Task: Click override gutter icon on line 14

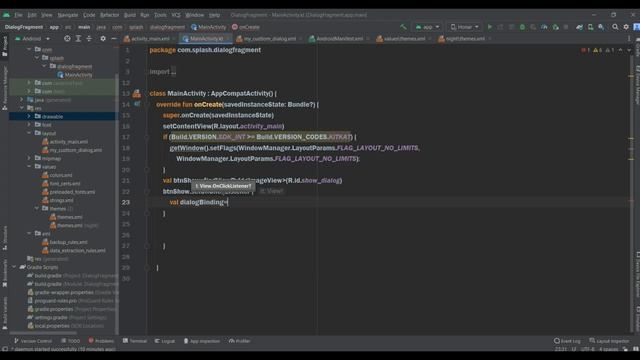Action: click(137, 104)
